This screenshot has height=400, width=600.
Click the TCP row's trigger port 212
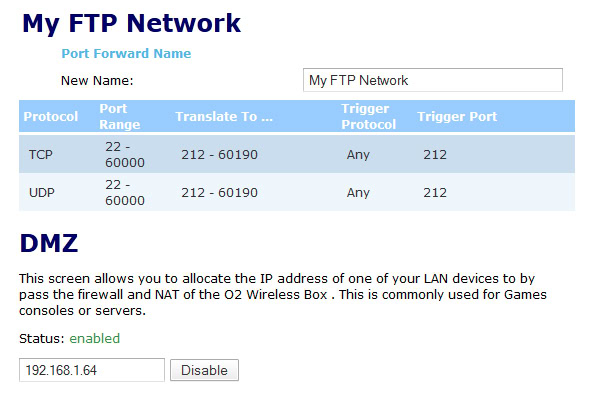[435, 155]
